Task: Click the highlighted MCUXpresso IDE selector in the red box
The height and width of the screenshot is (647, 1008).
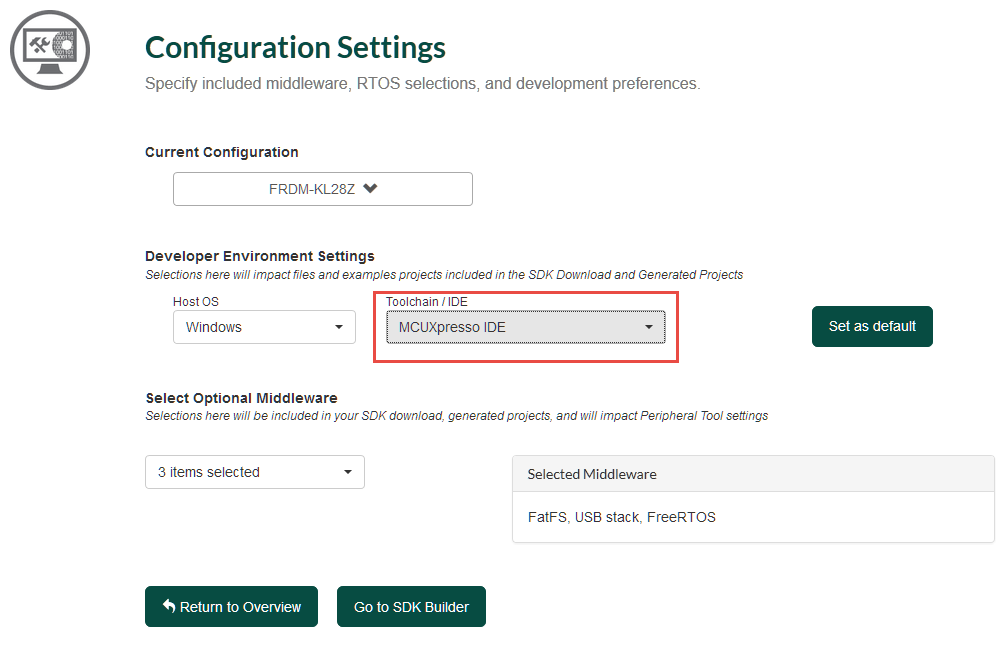Action: tap(526, 326)
